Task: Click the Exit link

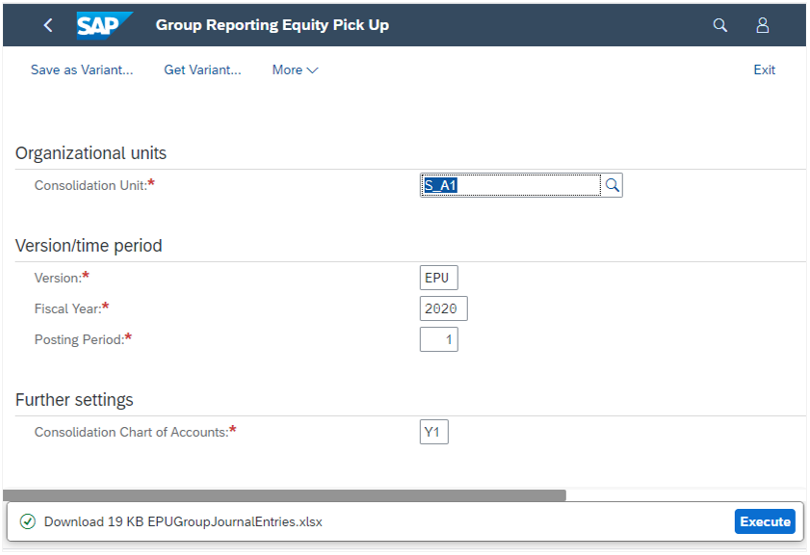Action: 764,70
